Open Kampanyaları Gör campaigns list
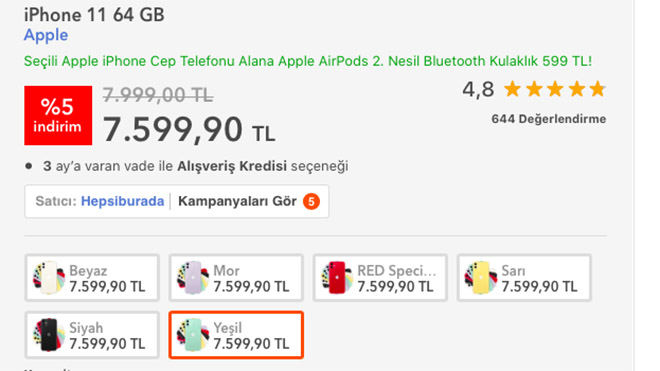The width and height of the screenshot is (660, 371). tap(237, 201)
